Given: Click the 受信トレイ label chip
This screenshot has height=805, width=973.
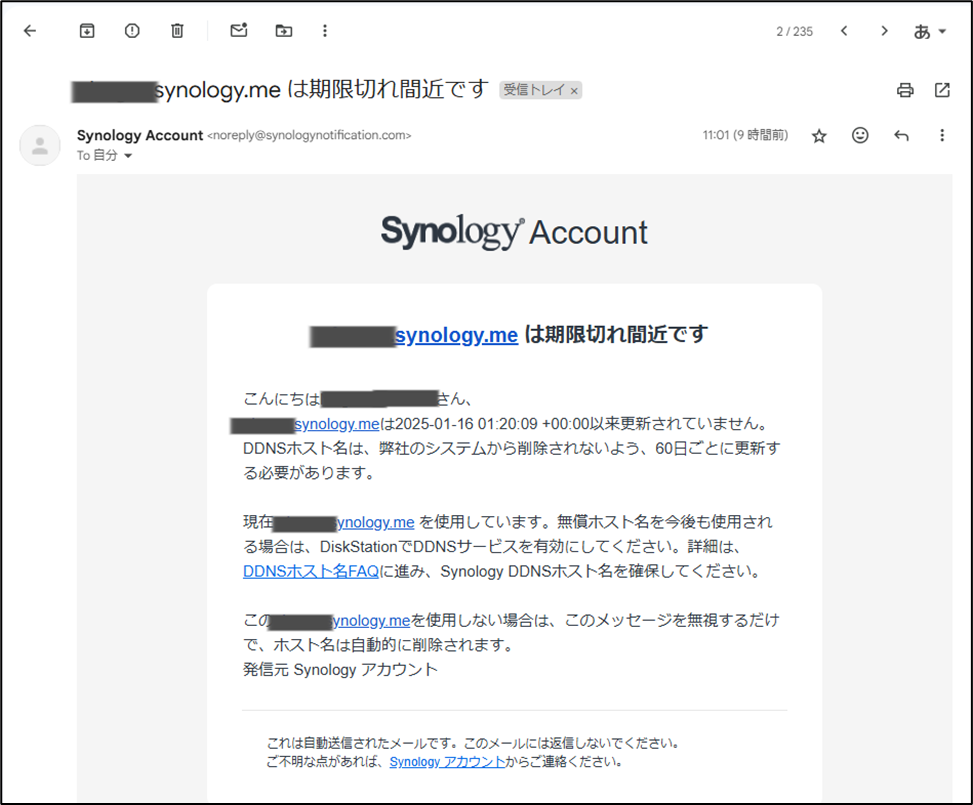Looking at the screenshot, I should click(534, 90).
